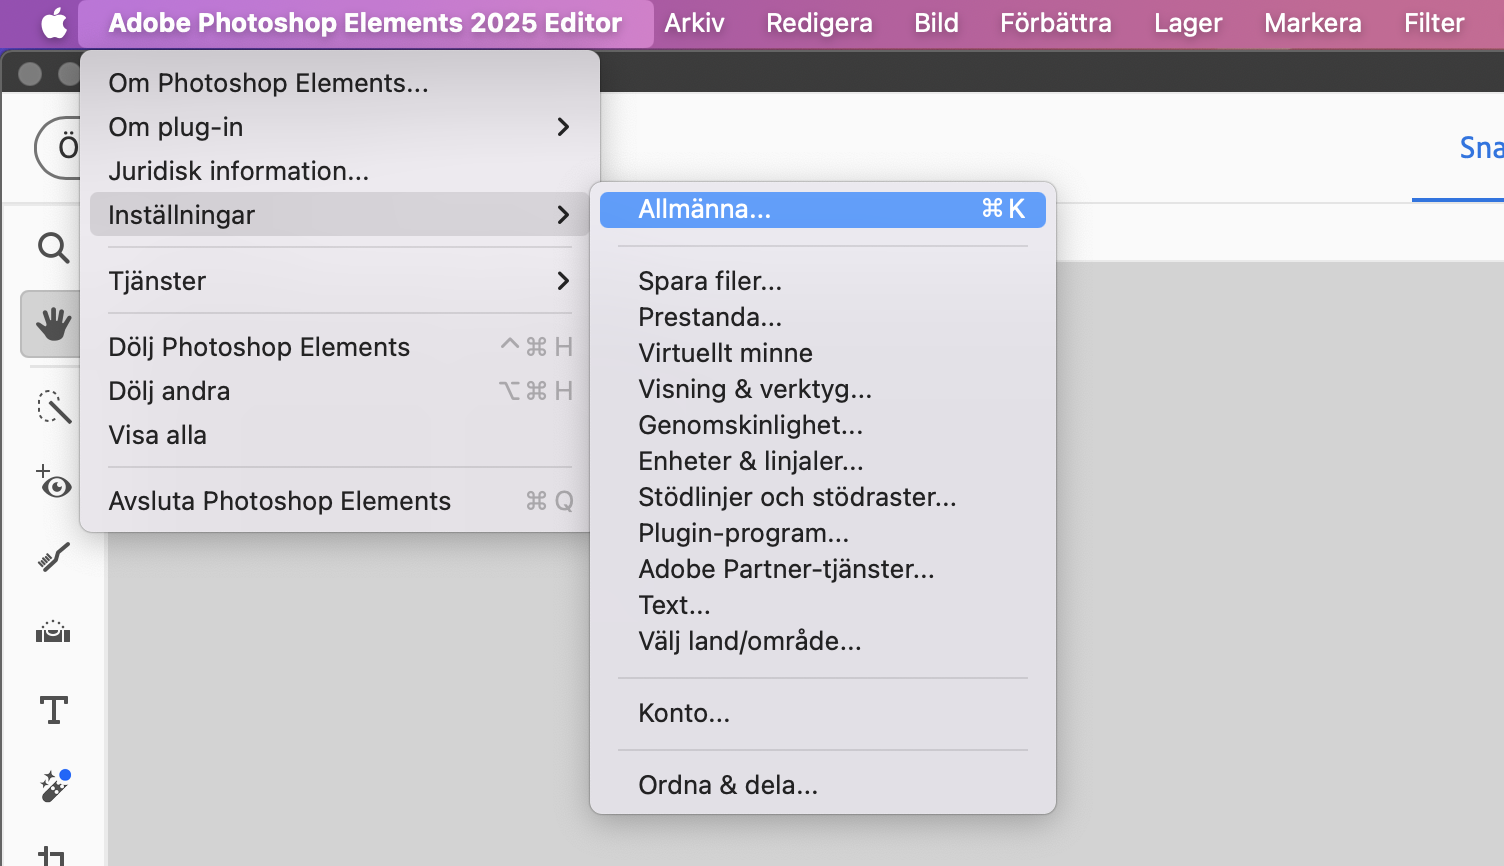Open Spara filer... preferences
This screenshot has width=1504, height=866.
pos(822,281)
